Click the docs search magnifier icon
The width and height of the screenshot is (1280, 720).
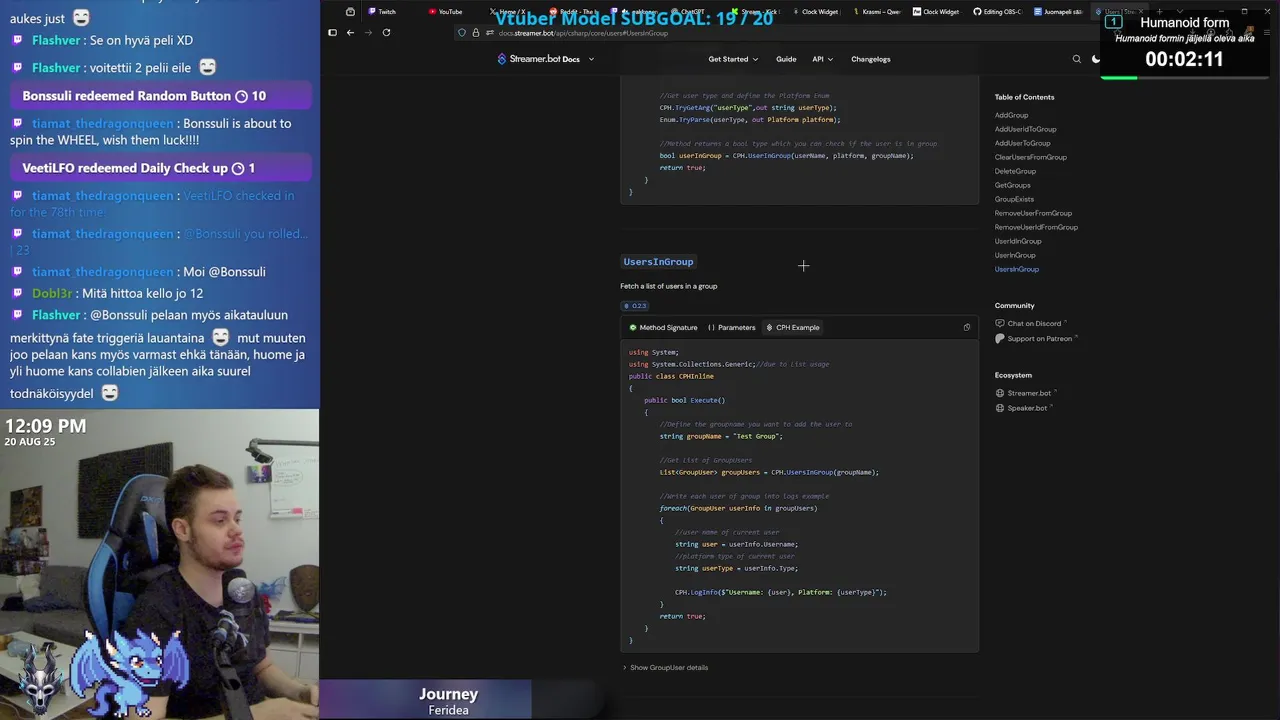(1077, 59)
